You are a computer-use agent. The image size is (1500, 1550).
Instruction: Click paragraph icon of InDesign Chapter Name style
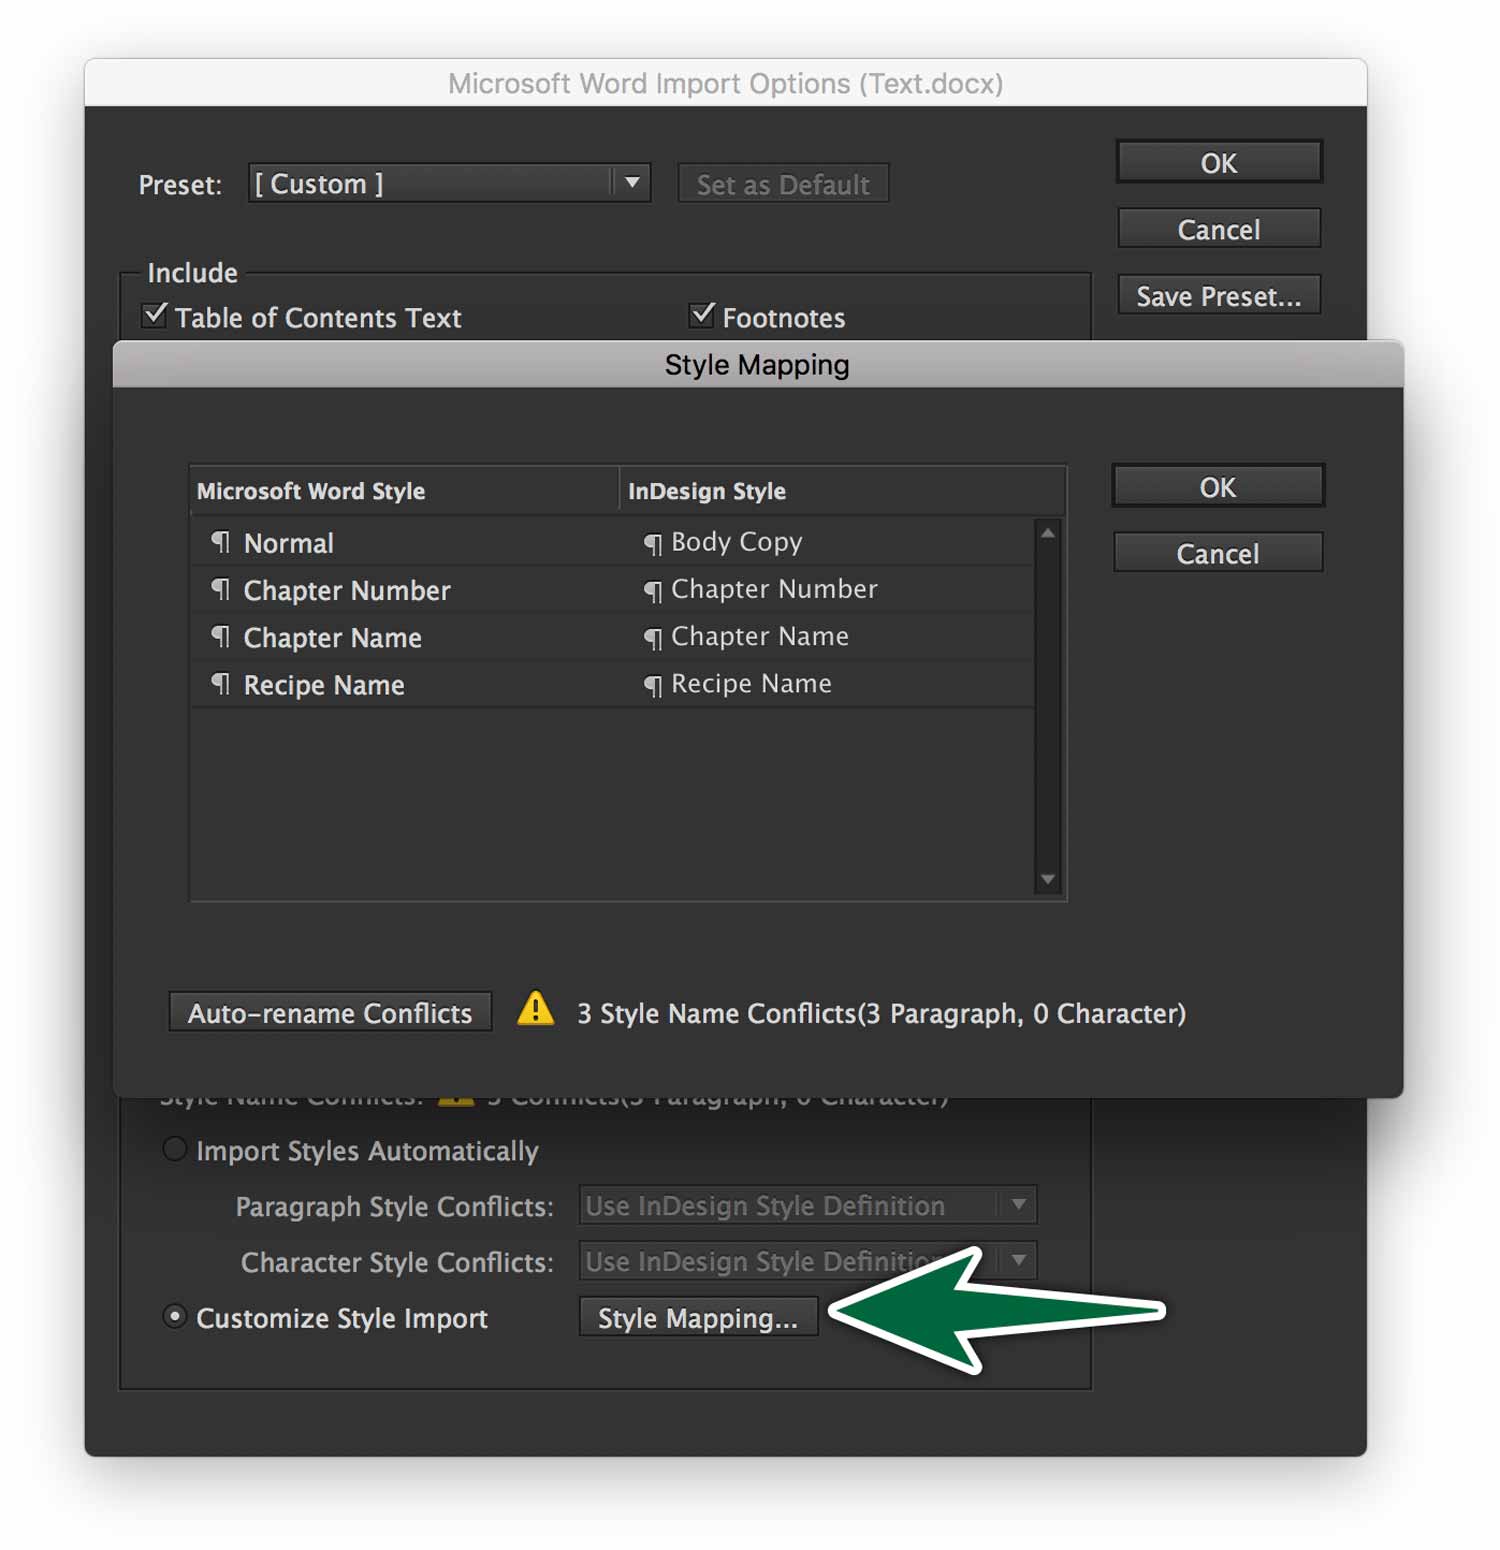click(x=653, y=638)
